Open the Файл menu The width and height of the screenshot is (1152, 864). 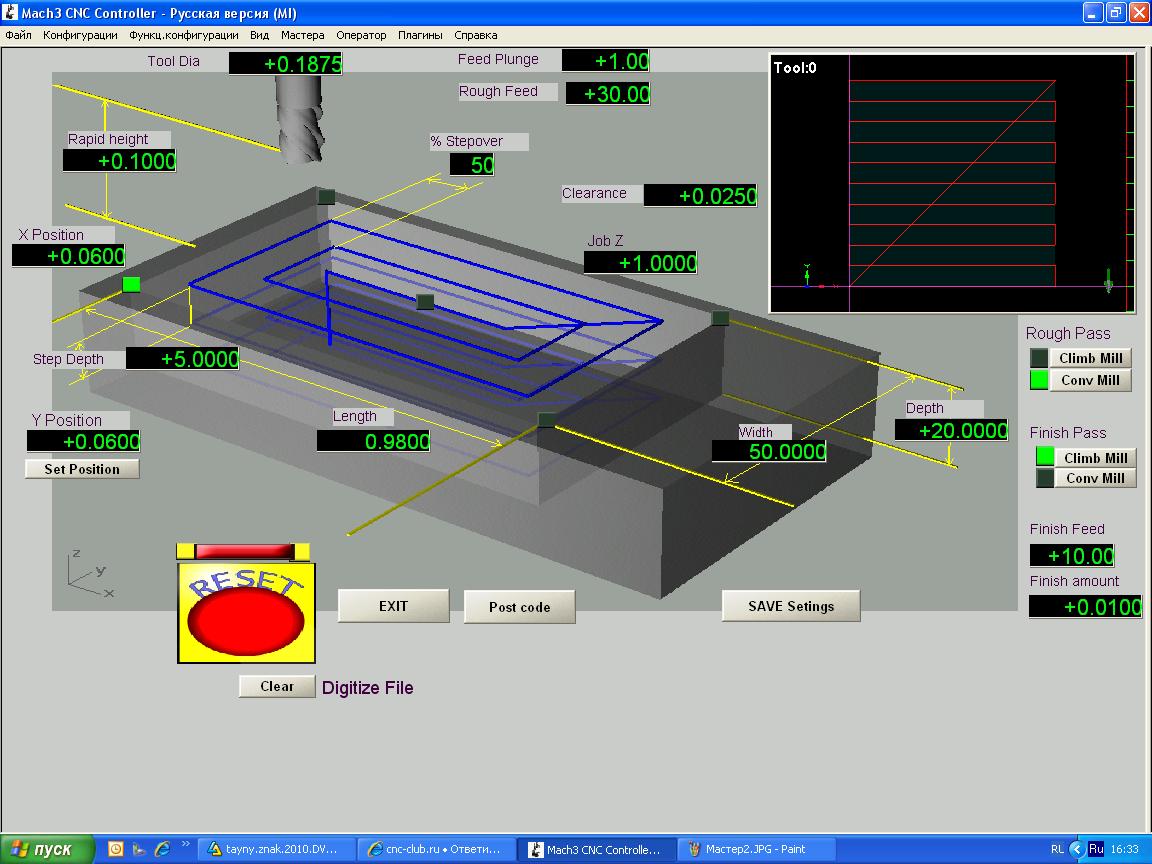point(18,35)
